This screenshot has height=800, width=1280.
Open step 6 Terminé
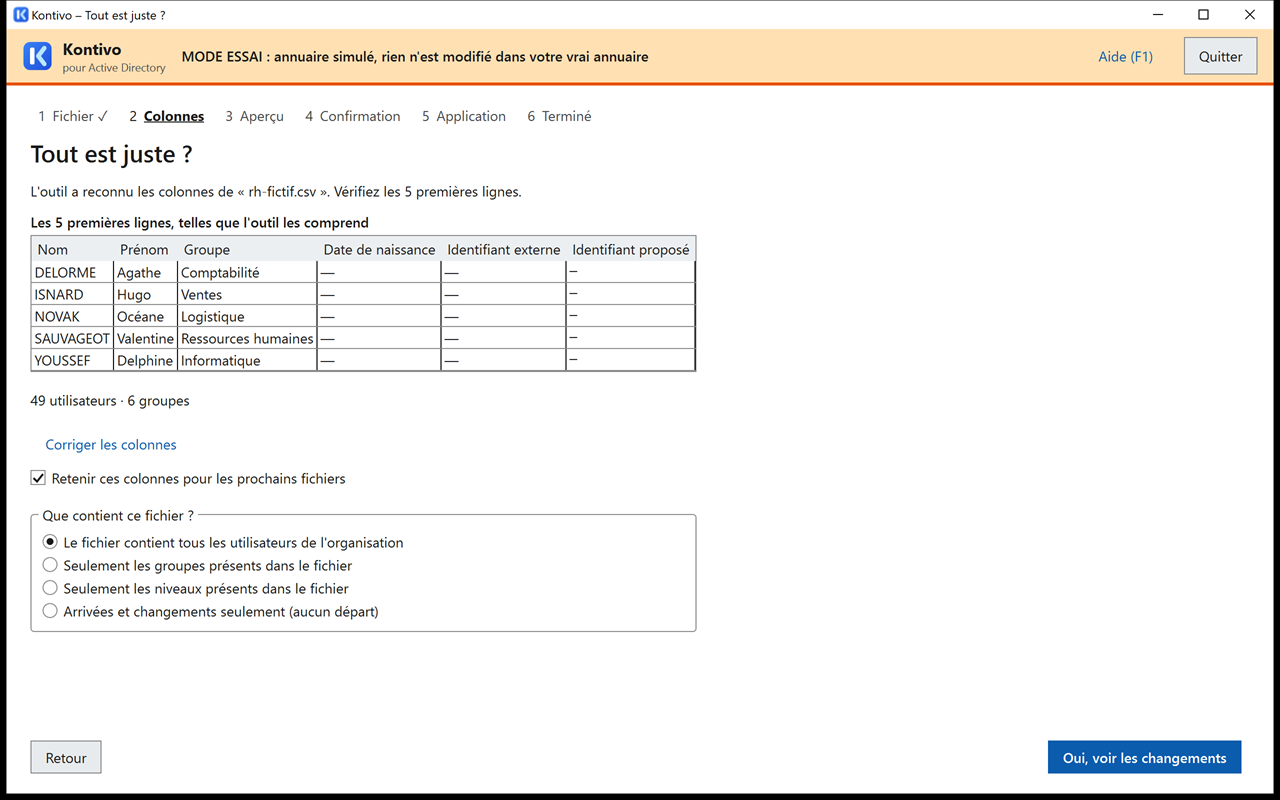tap(559, 116)
